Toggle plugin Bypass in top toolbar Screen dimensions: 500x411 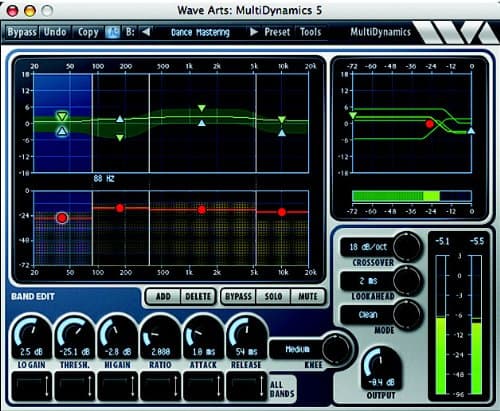tap(22, 32)
